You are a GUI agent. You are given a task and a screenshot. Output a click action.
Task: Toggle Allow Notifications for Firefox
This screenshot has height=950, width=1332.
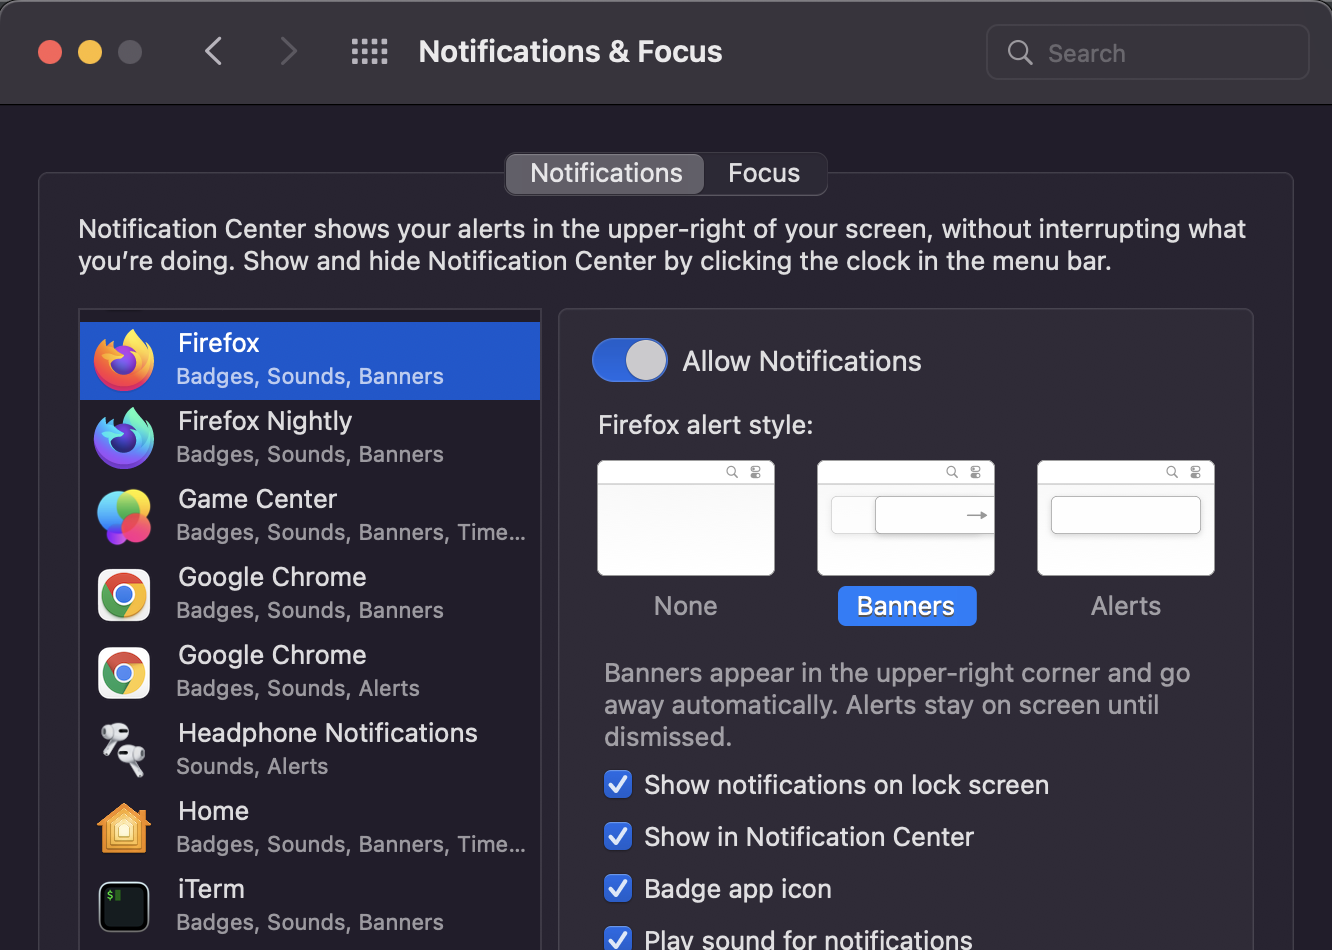click(x=629, y=360)
